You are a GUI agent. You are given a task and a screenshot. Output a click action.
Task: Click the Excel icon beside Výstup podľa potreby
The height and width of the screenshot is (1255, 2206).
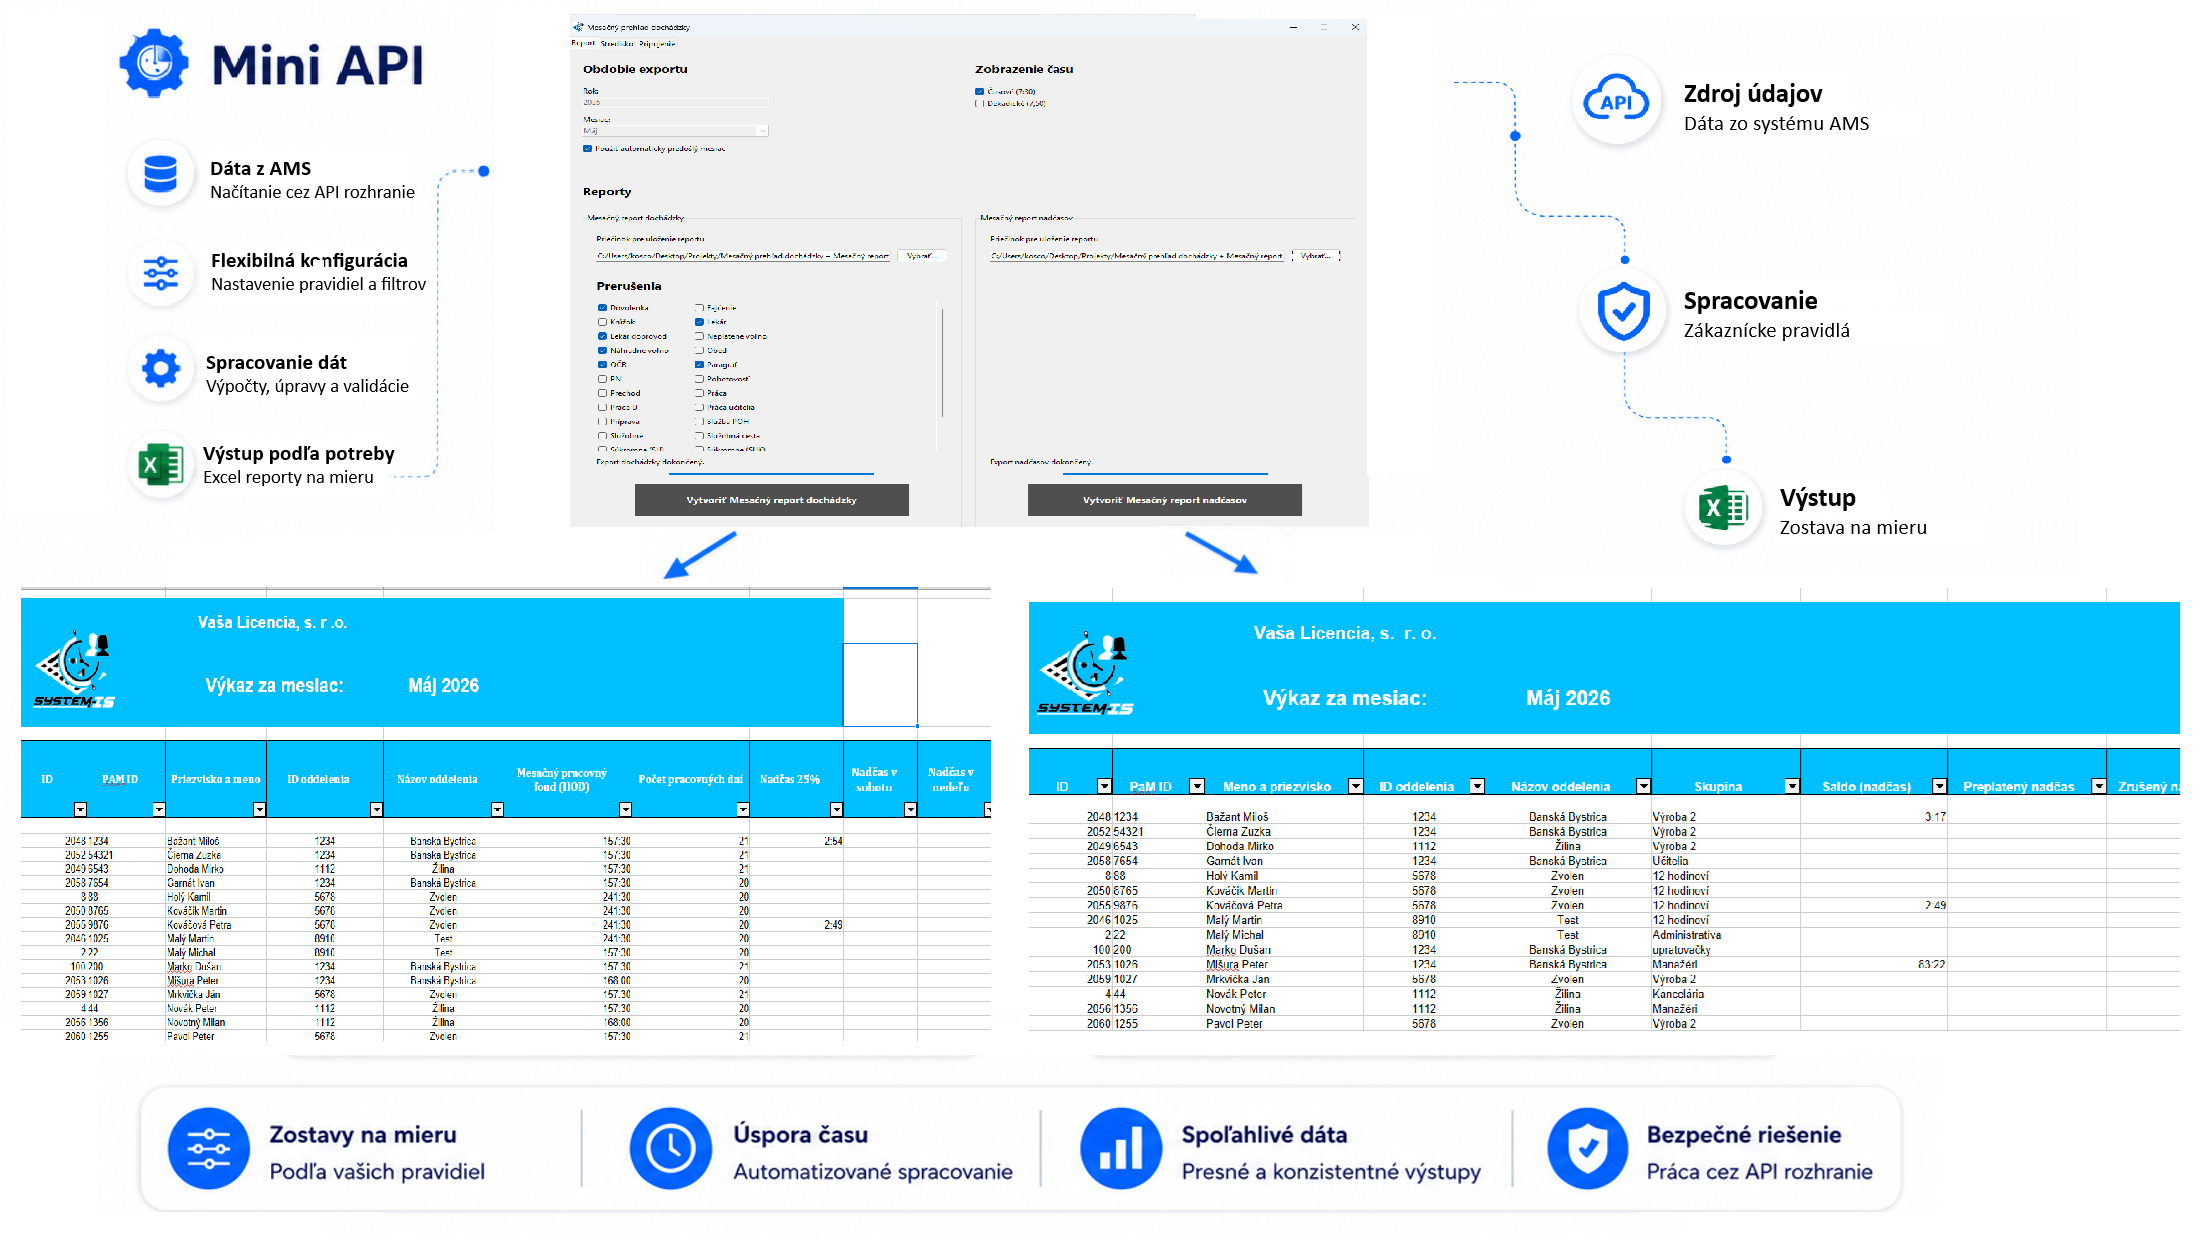pos(160,465)
